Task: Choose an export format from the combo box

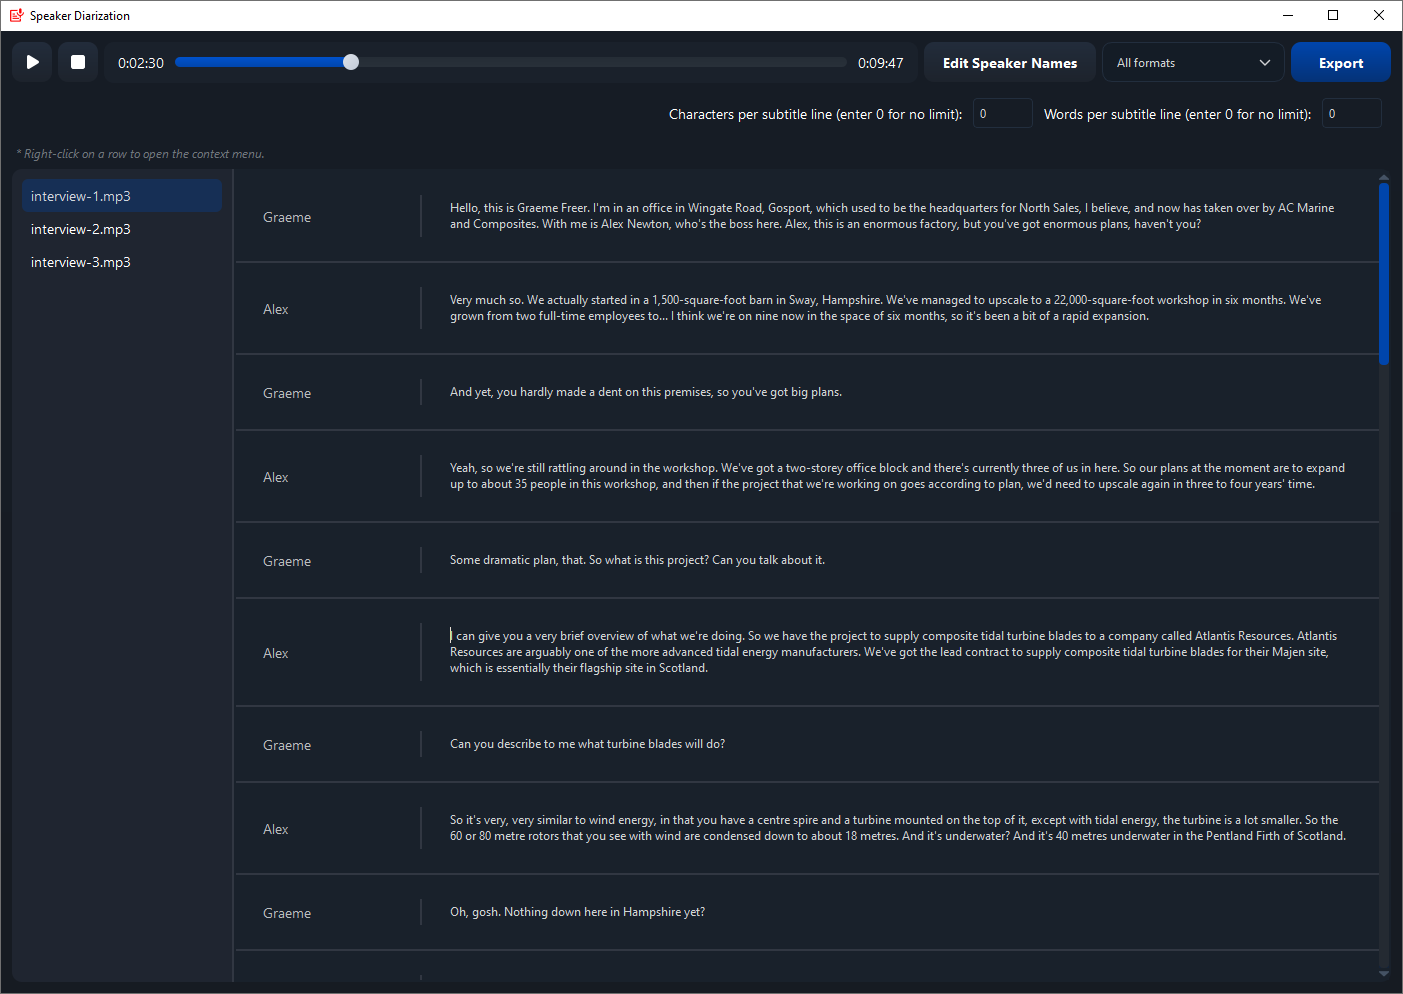Action: 1193,62
